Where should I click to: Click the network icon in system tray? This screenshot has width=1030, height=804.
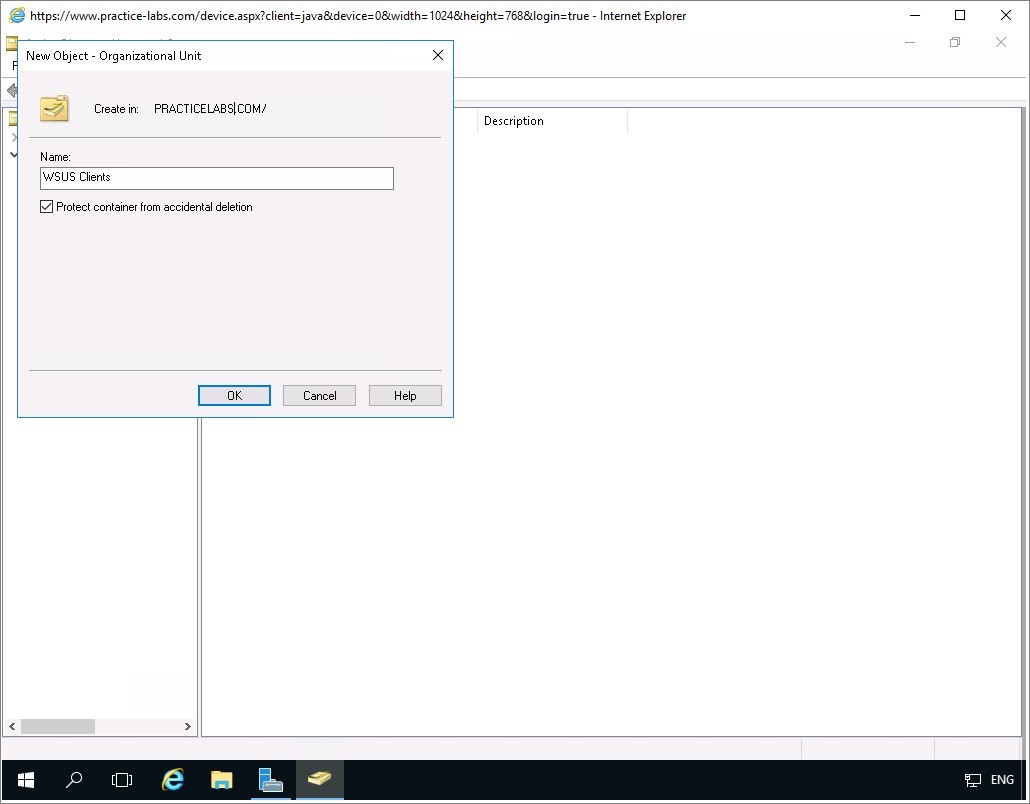point(972,780)
